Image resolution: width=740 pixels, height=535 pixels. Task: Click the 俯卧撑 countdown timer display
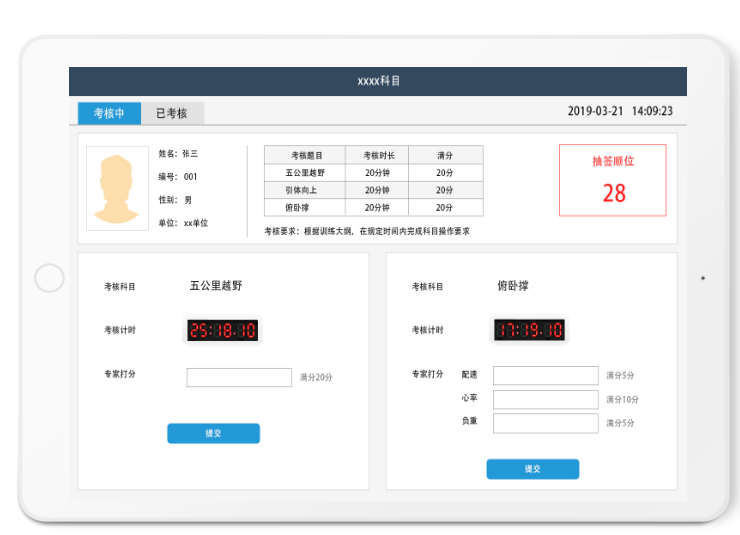click(x=529, y=330)
